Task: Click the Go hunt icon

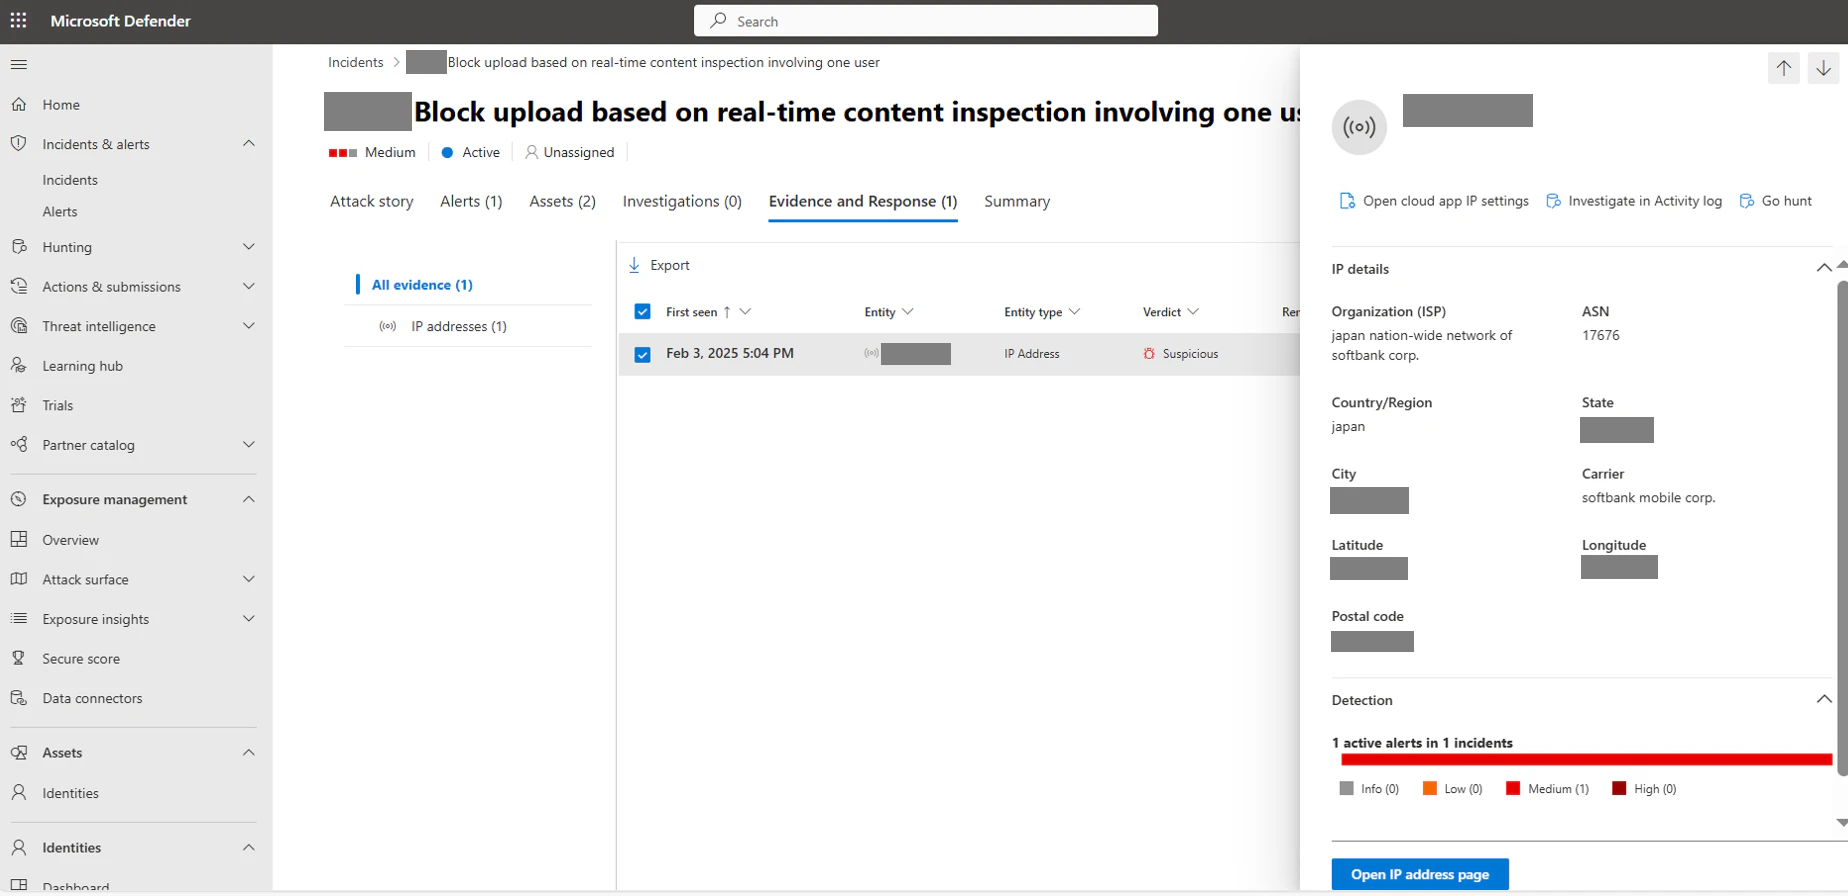Action: 1747,201
